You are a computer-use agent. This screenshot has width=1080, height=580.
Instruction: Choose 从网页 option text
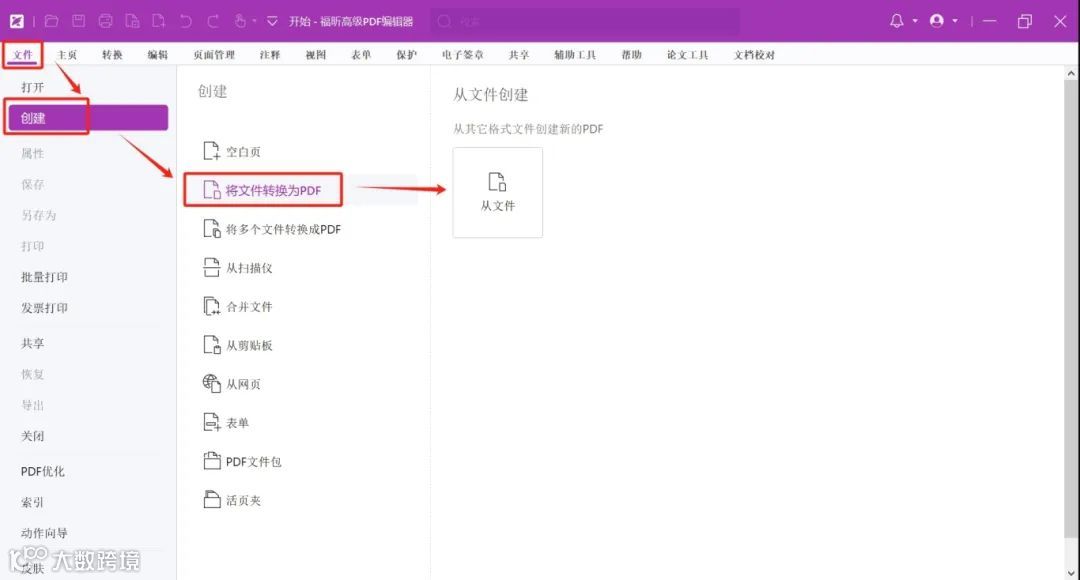point(243,384)
